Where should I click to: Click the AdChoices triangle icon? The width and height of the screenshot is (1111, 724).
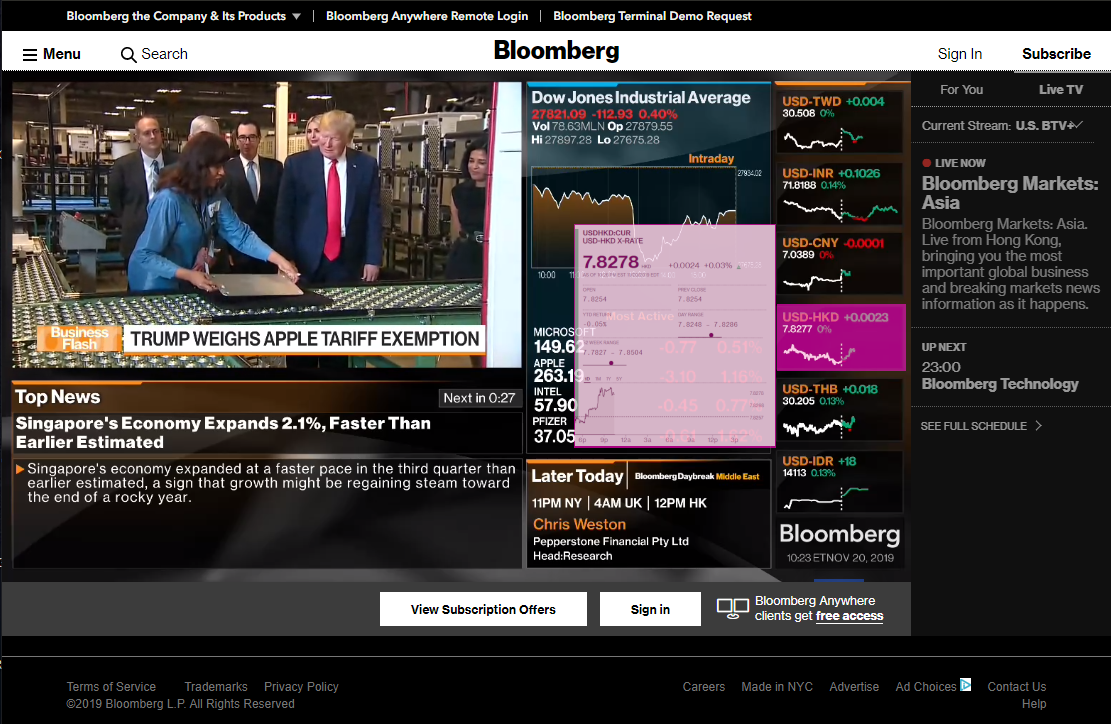pos(965,684)
